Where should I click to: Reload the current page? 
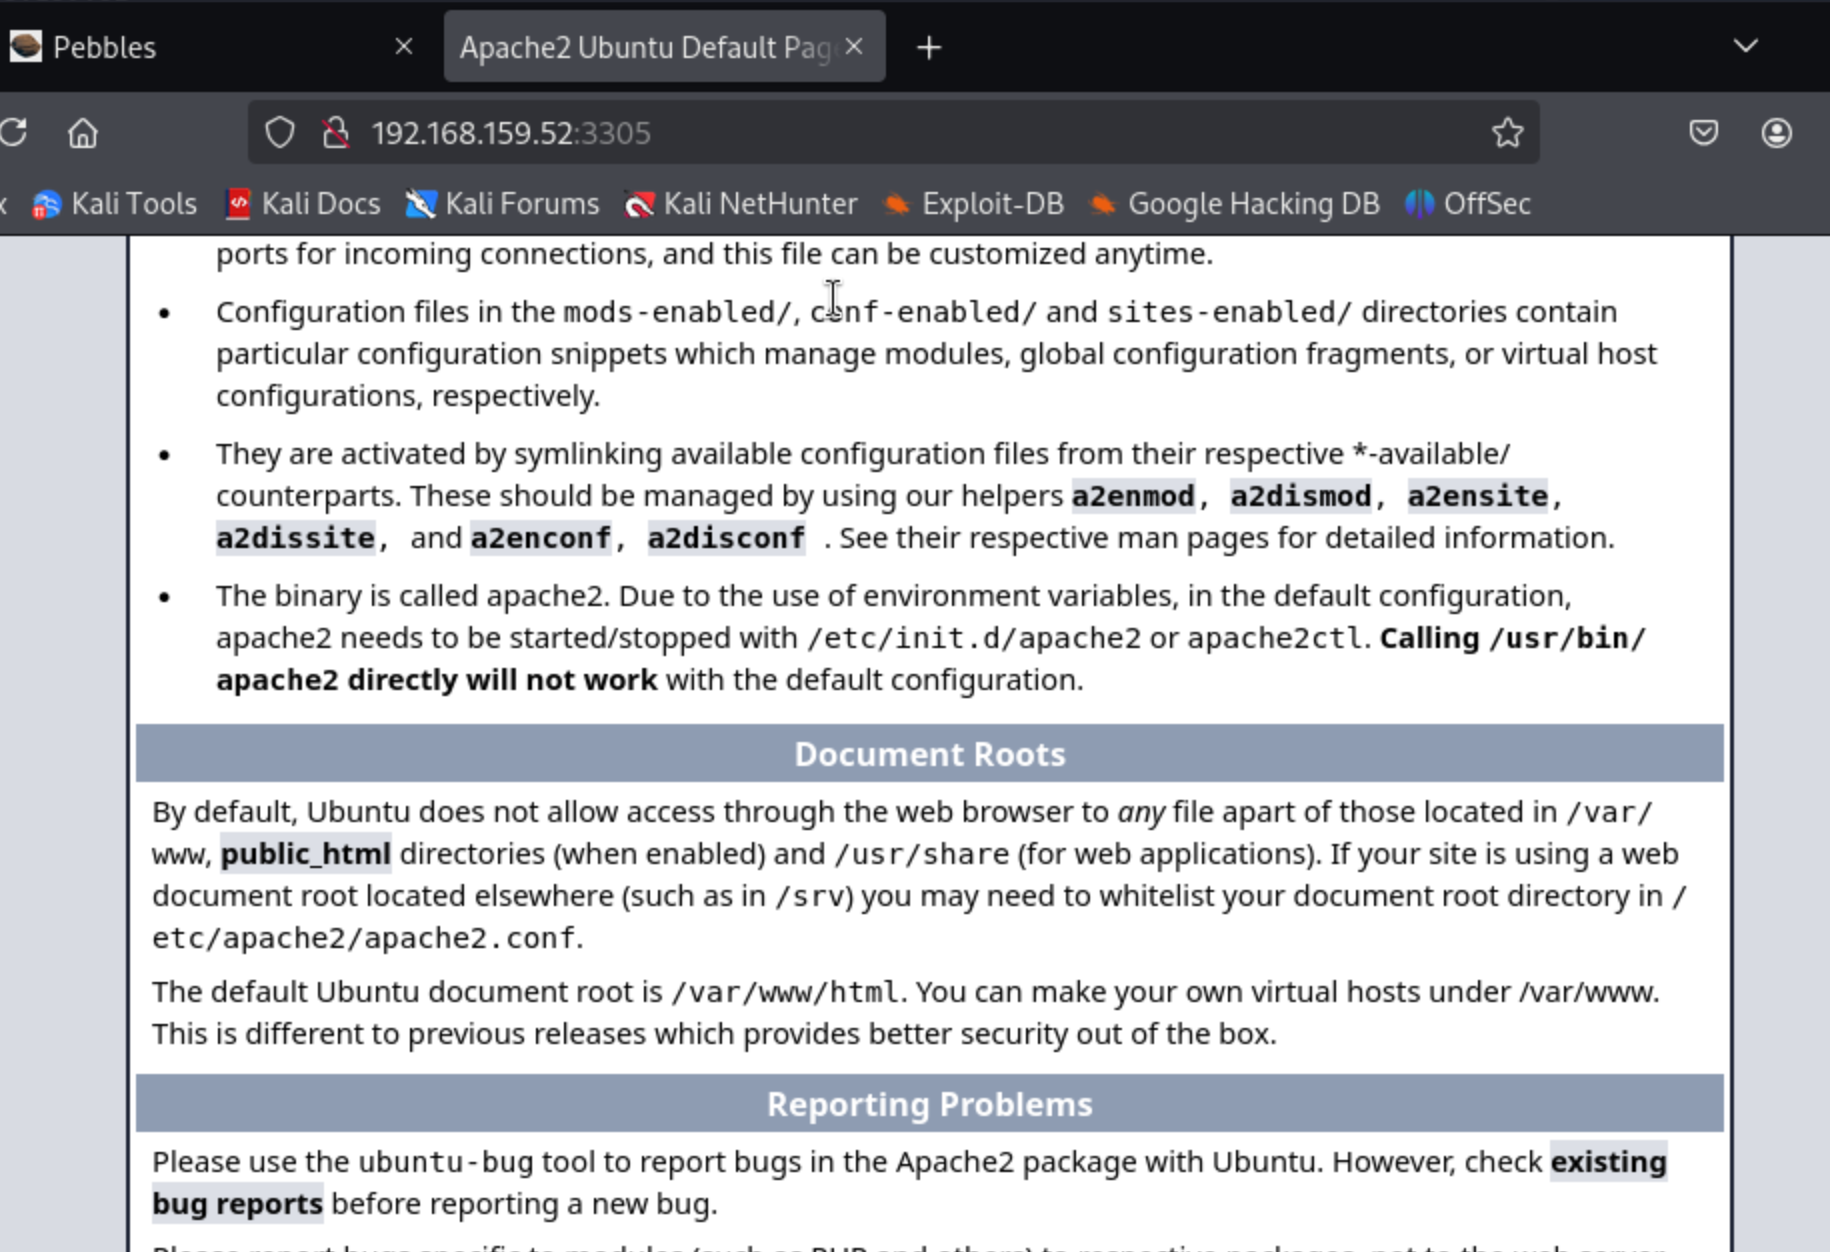14,133
